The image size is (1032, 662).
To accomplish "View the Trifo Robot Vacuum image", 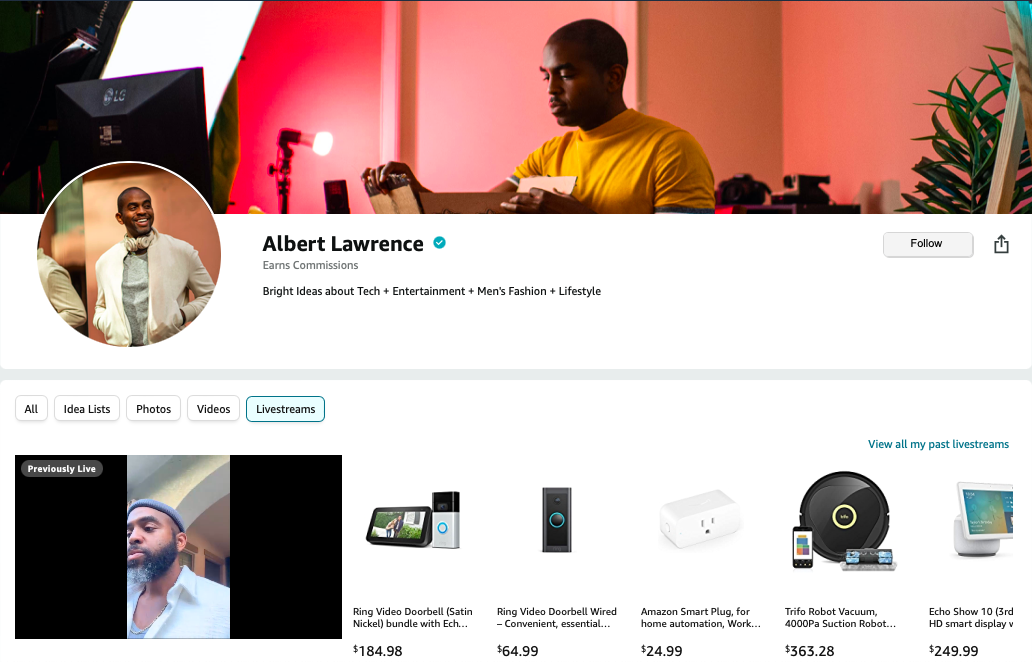I will (844, 521).
